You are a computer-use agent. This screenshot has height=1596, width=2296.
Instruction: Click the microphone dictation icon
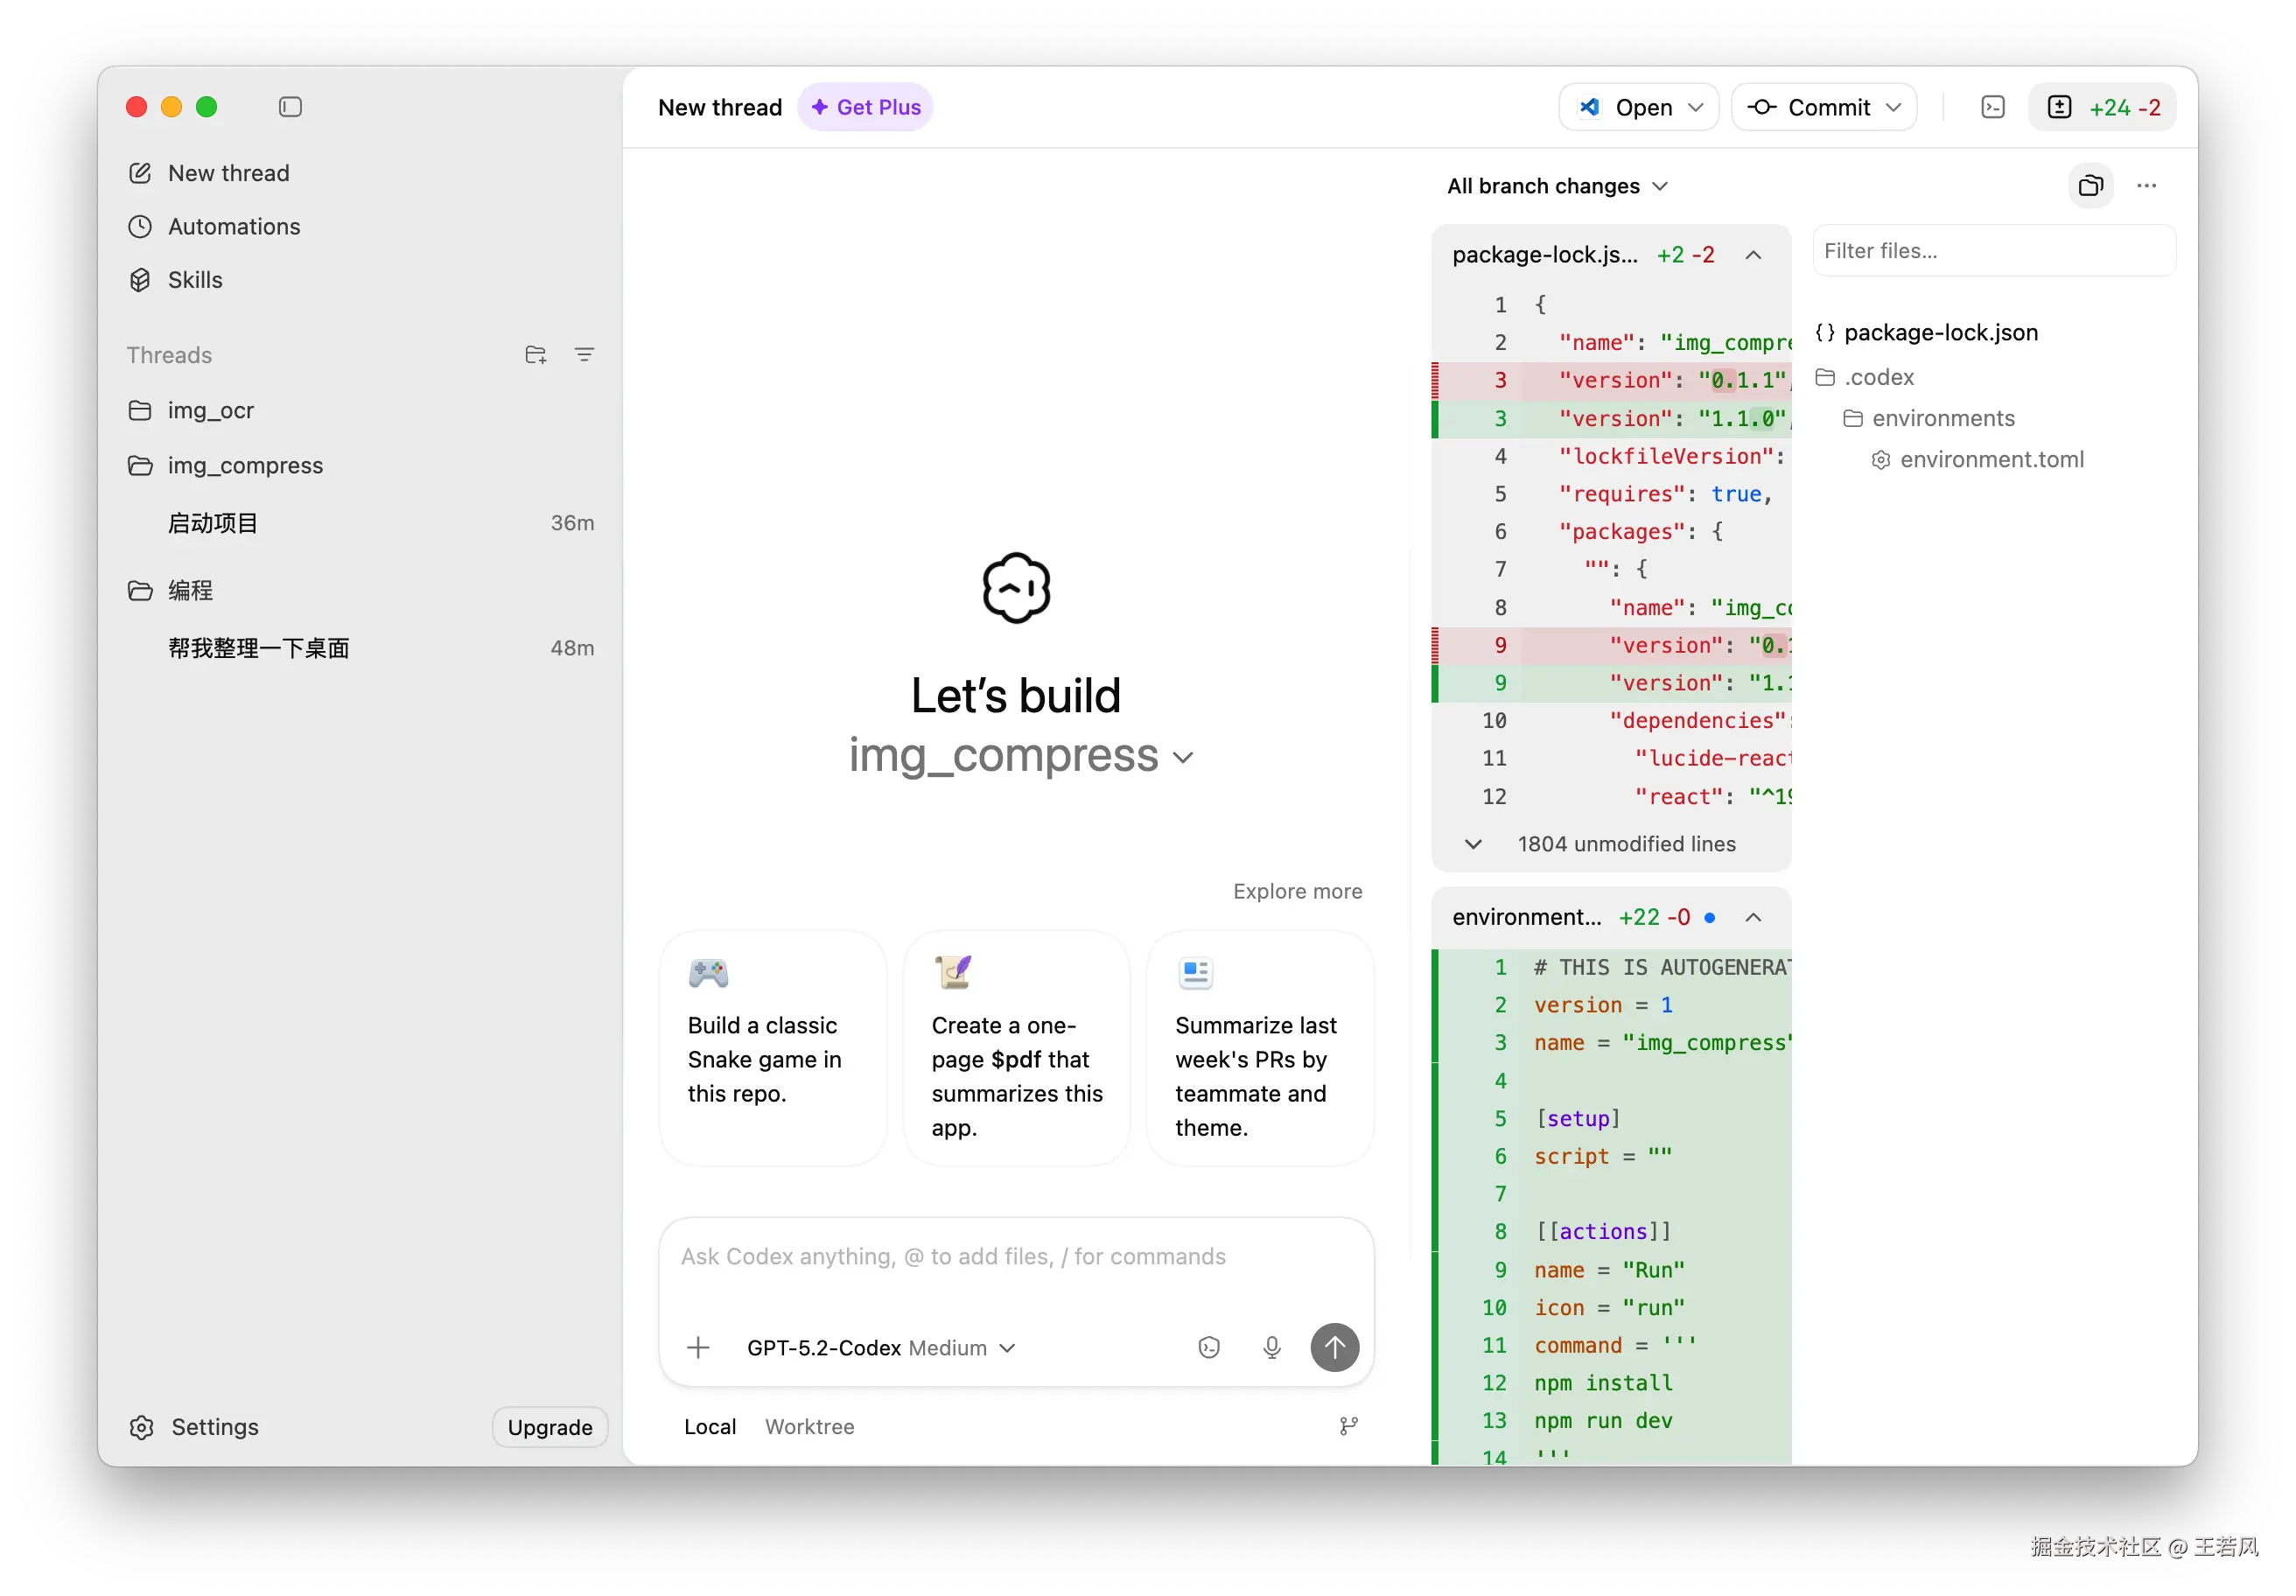pyautogui.click(x=1271, y=1348)
